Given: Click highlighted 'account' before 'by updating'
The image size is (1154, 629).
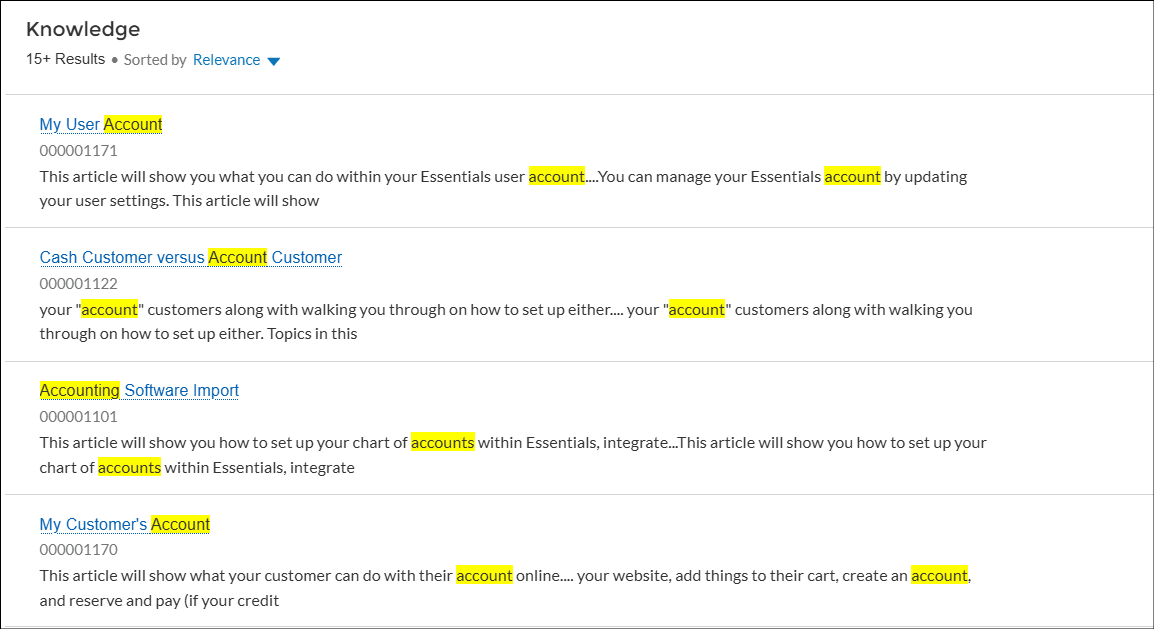Looking at the screenshot, I should pos(852,177).
